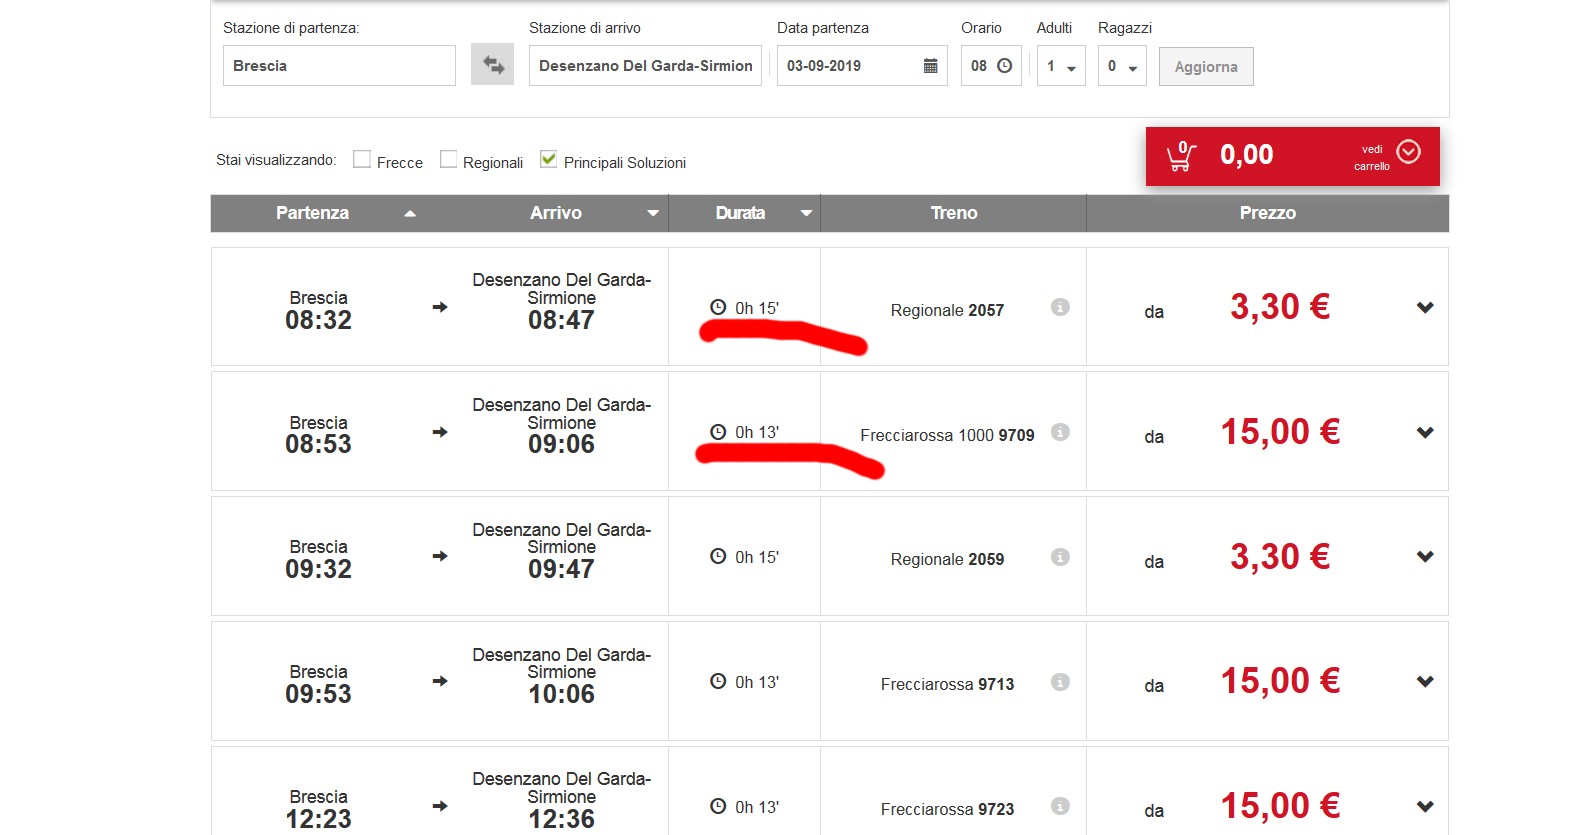Show info for Frecciarossa 1000 9709

click(1060, 433)
